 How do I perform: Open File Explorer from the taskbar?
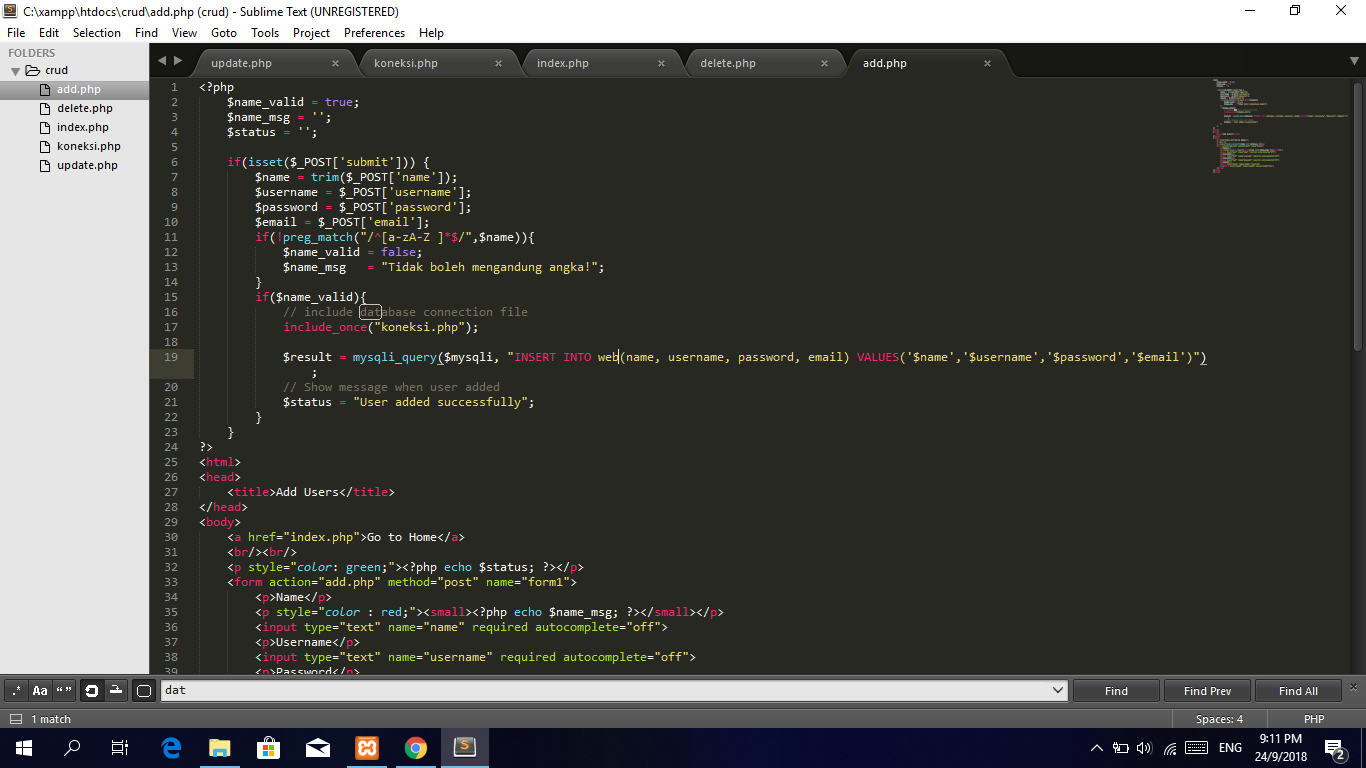coord(220,748)
